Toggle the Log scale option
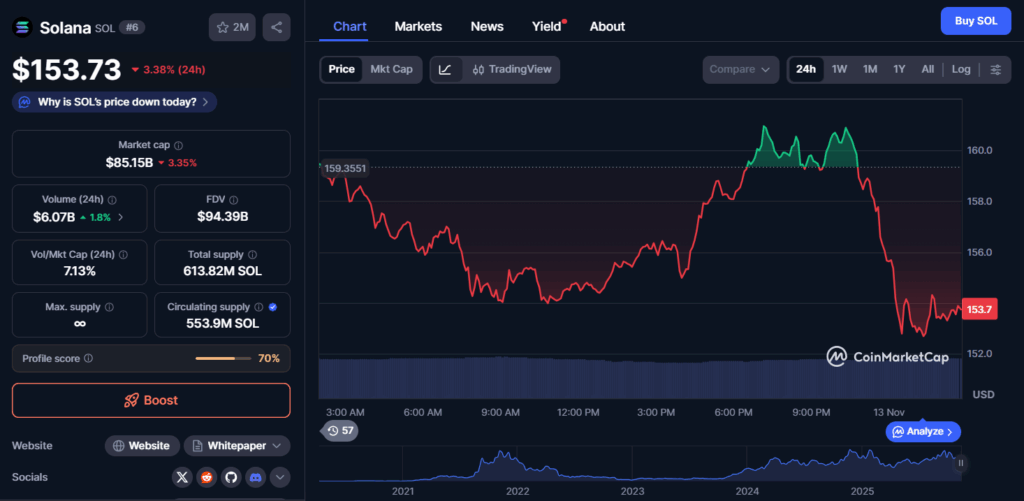 (x=960, y=69)
